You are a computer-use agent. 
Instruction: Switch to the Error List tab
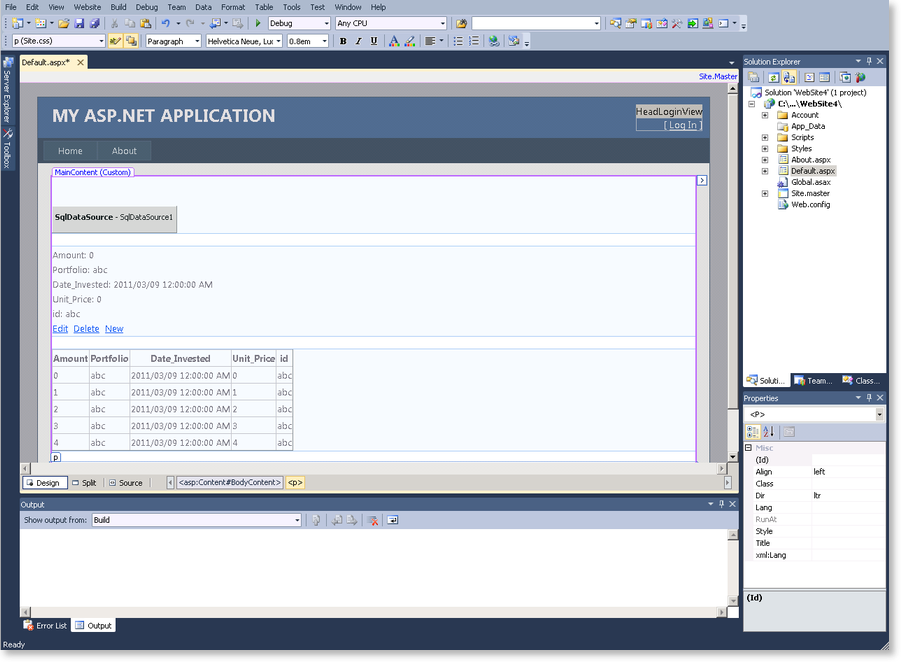point(45,626)
